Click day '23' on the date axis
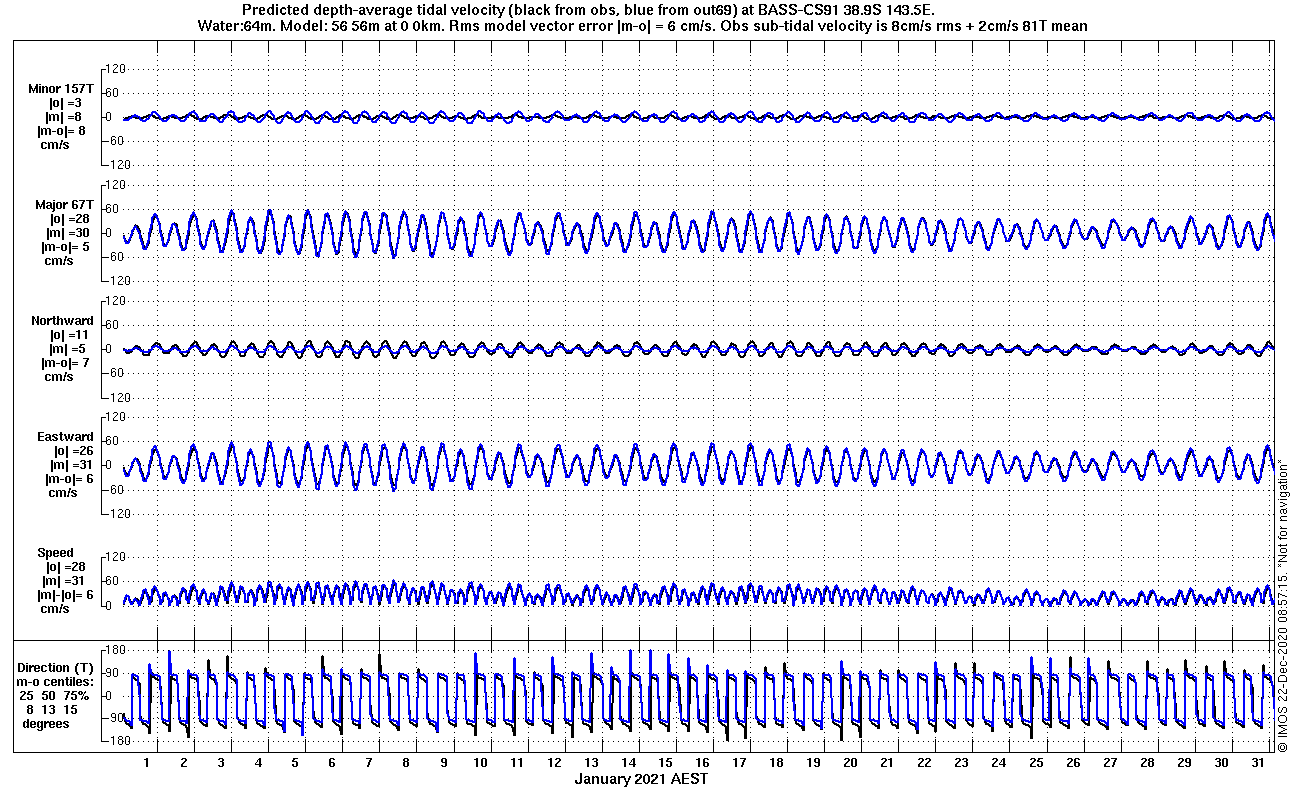The image size is (1300, 800). point(961,762)
